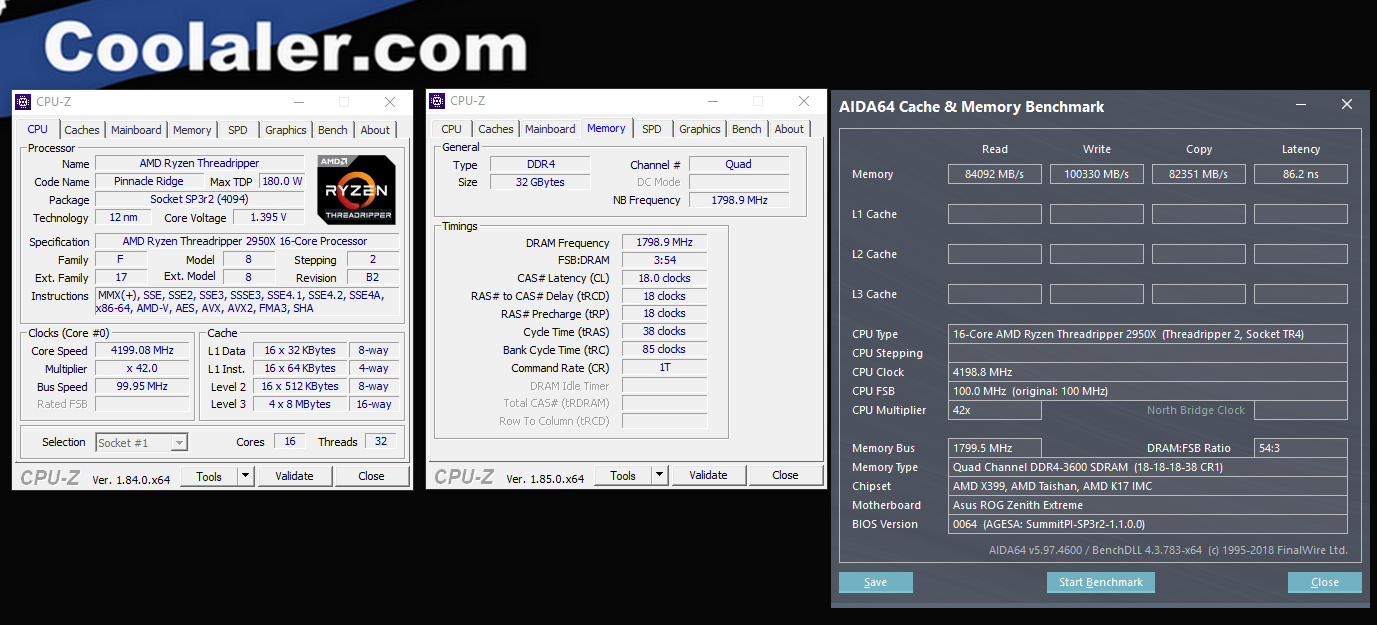Click the CPU-Z app icon in the ver. 1.85.0 window title bar
This screenshot has width=1377, height=625.
pos(437,100)
